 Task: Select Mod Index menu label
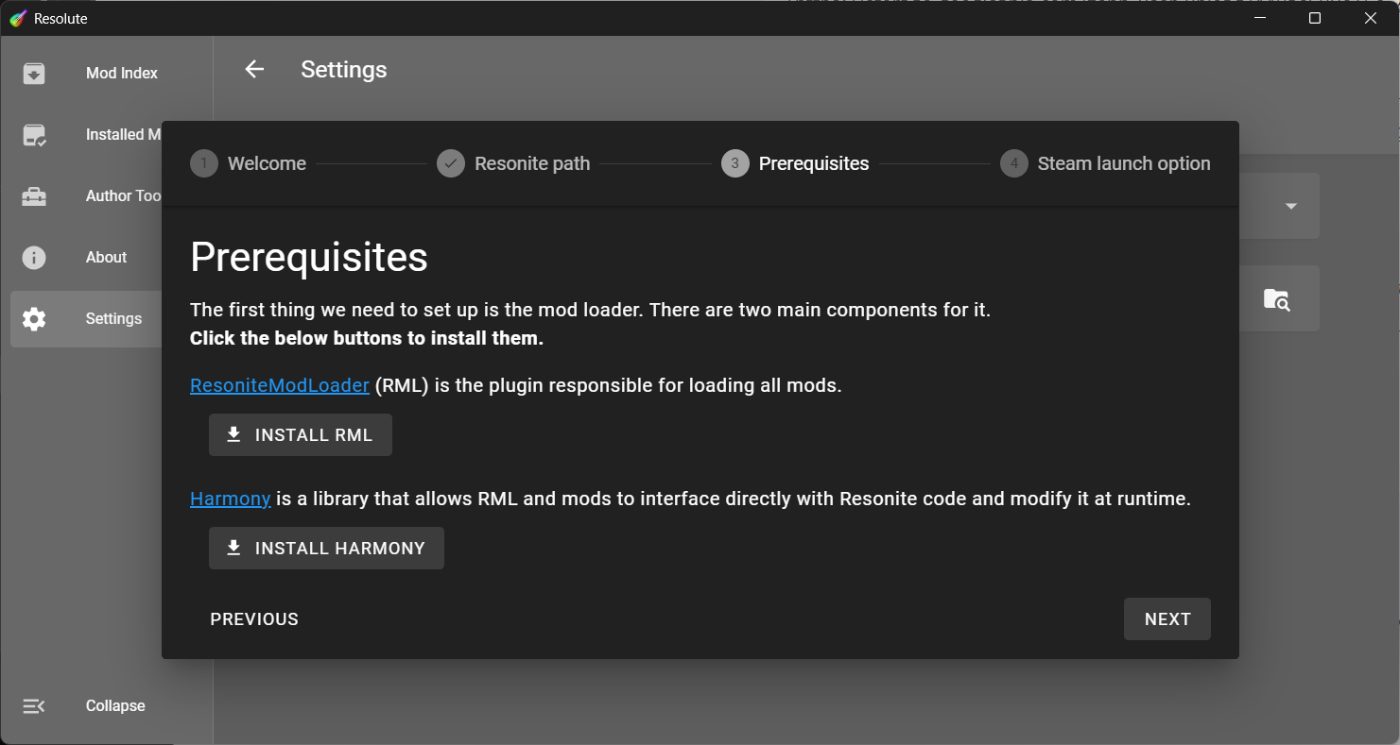click(122, 73)
